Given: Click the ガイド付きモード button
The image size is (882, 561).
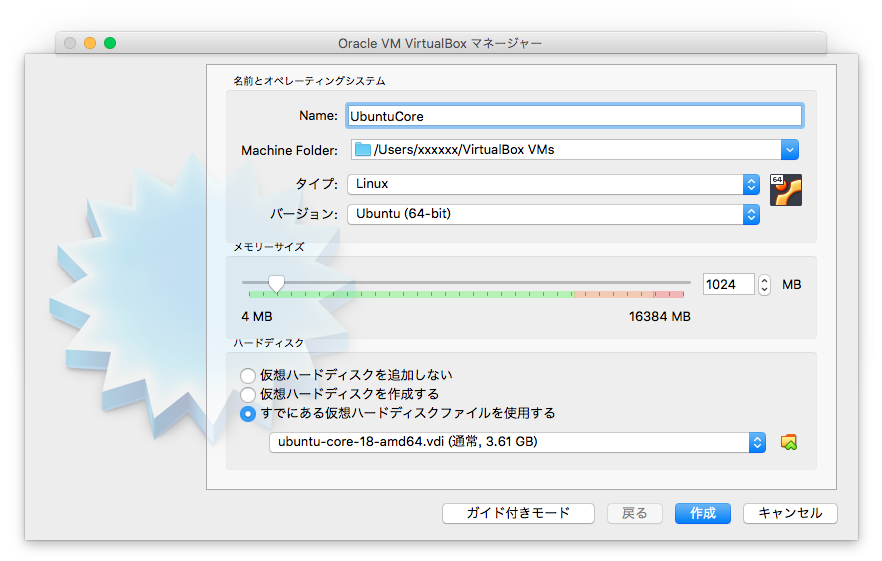Looking at the screenshot, I should 518,513.
